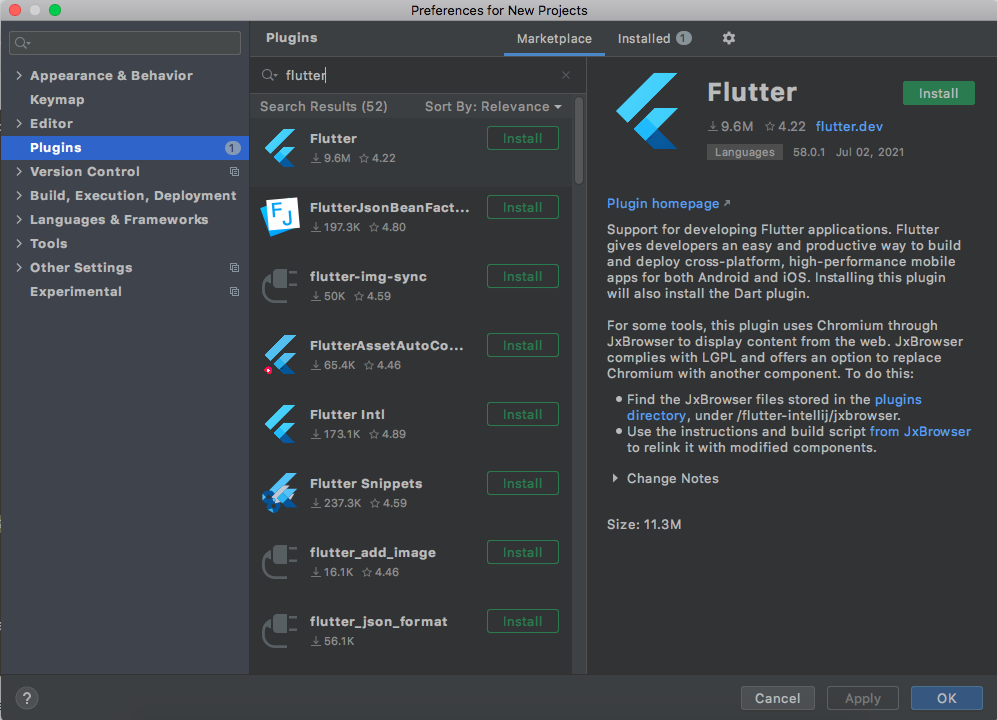Click the Size: 11.3M text
Viewport: 997px width, 720px height.
click(644, 525)
